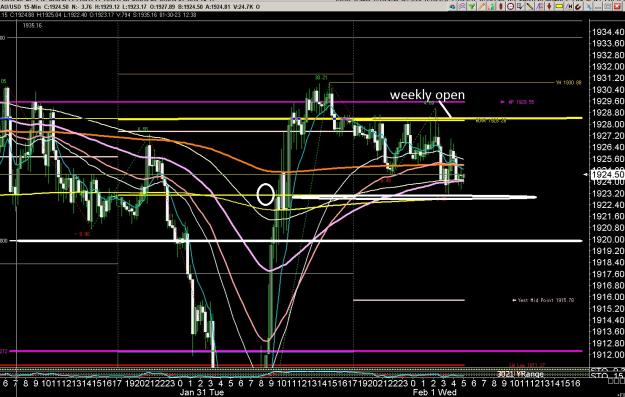
Task: Click the red circle with minus icon
Action: (x=510, y=7)
